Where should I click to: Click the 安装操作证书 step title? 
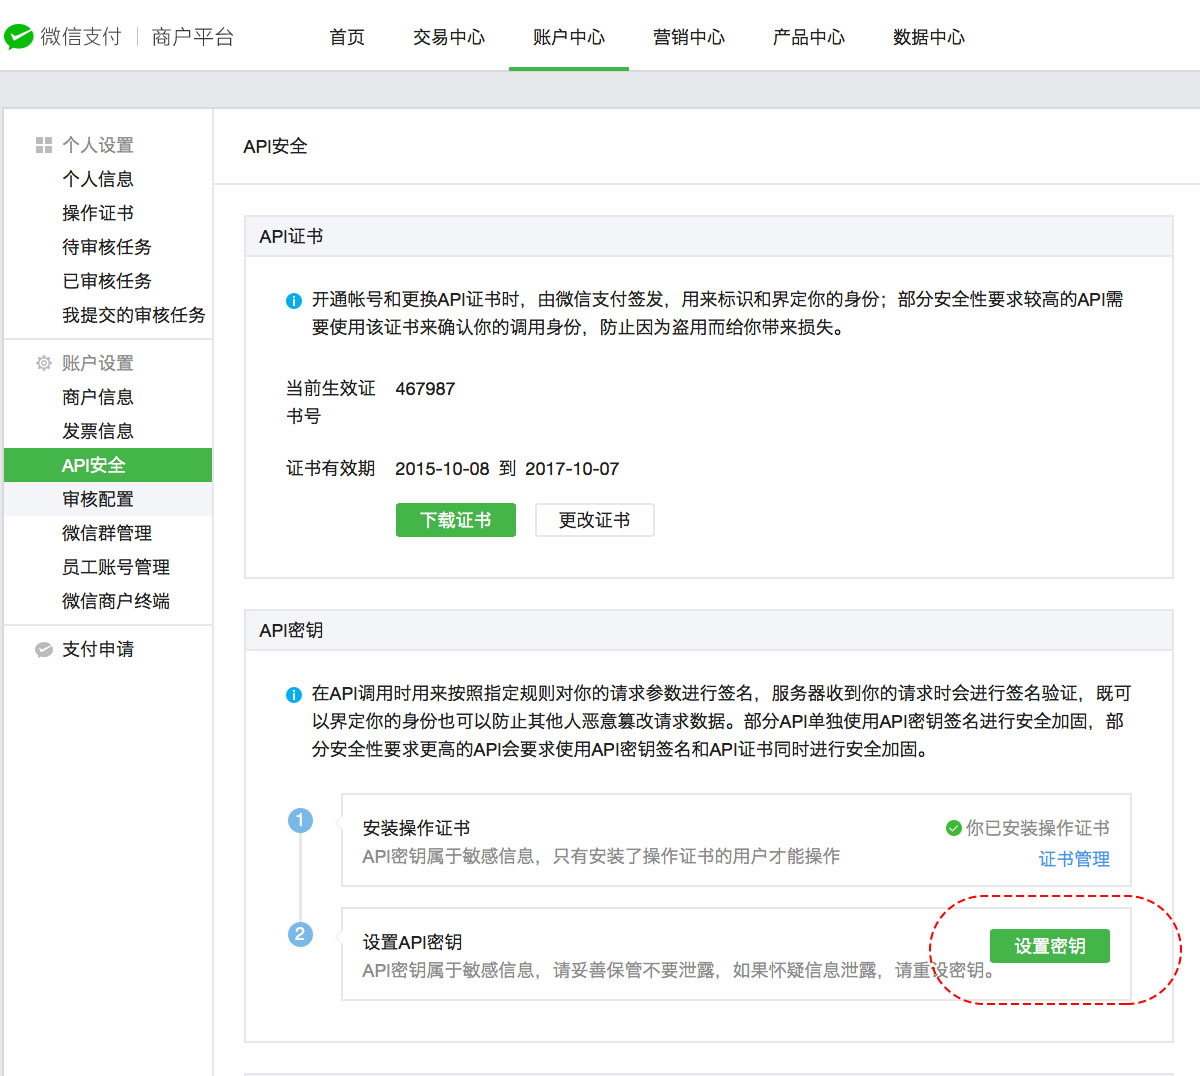[416, 828]
